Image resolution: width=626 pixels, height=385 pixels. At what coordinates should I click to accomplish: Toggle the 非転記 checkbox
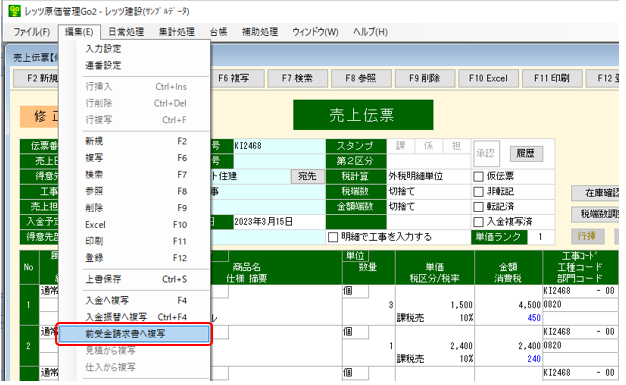(x=478, y=192)
